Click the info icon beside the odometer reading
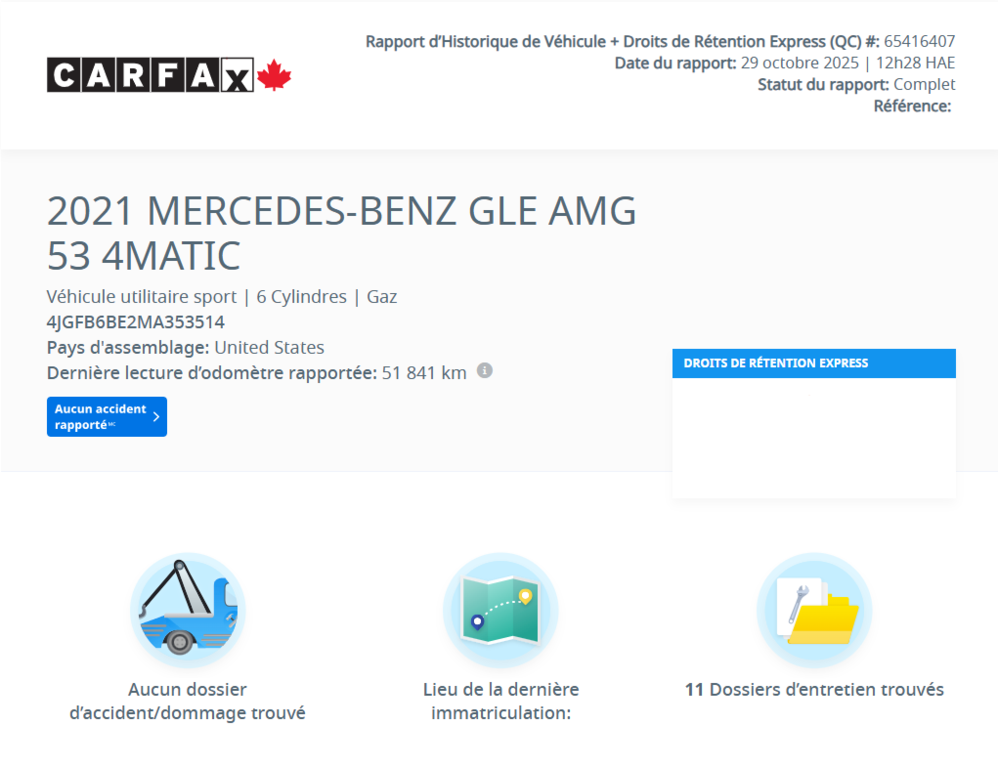998x768 pixels. point(486,371)
